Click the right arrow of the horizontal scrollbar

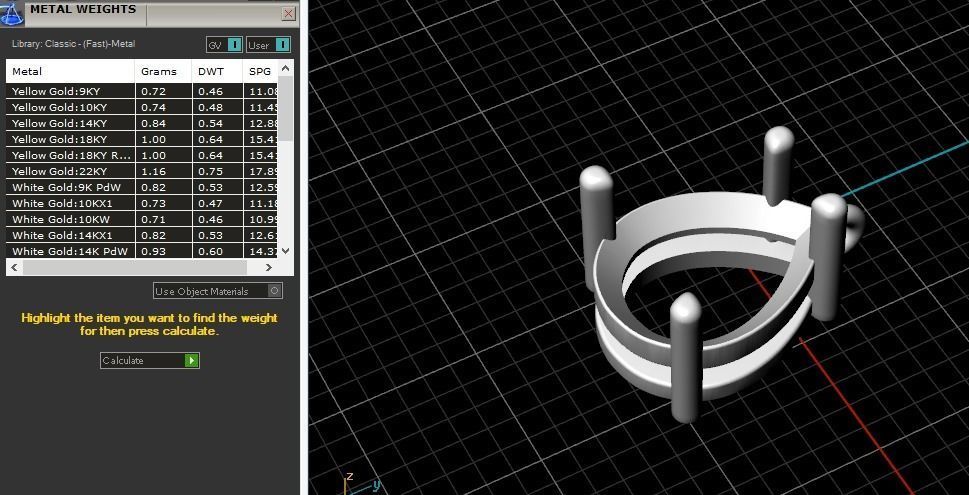pyautogui.click(x=269, y=268)
